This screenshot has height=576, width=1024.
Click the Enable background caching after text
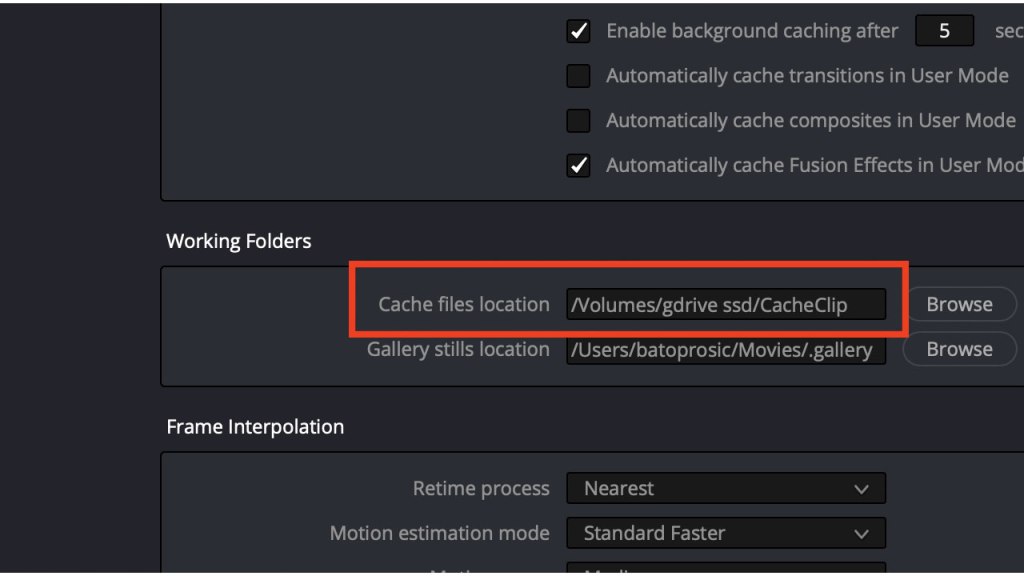pyautogui.click(x=752, y=31)
